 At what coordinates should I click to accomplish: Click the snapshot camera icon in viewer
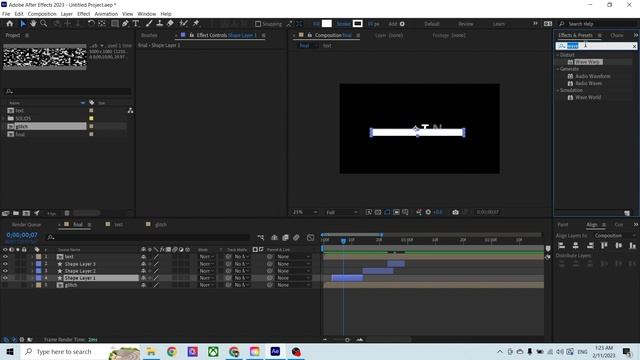[x=456, y=212]
